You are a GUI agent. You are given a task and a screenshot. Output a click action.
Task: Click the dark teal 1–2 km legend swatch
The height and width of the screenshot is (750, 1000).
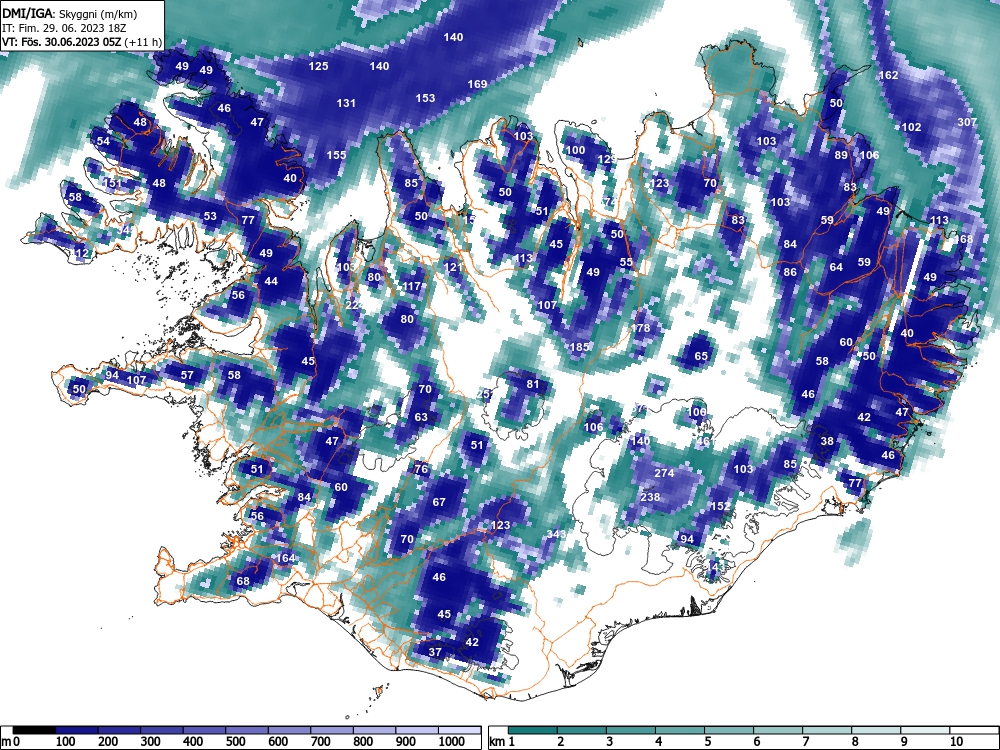[533, 730]
